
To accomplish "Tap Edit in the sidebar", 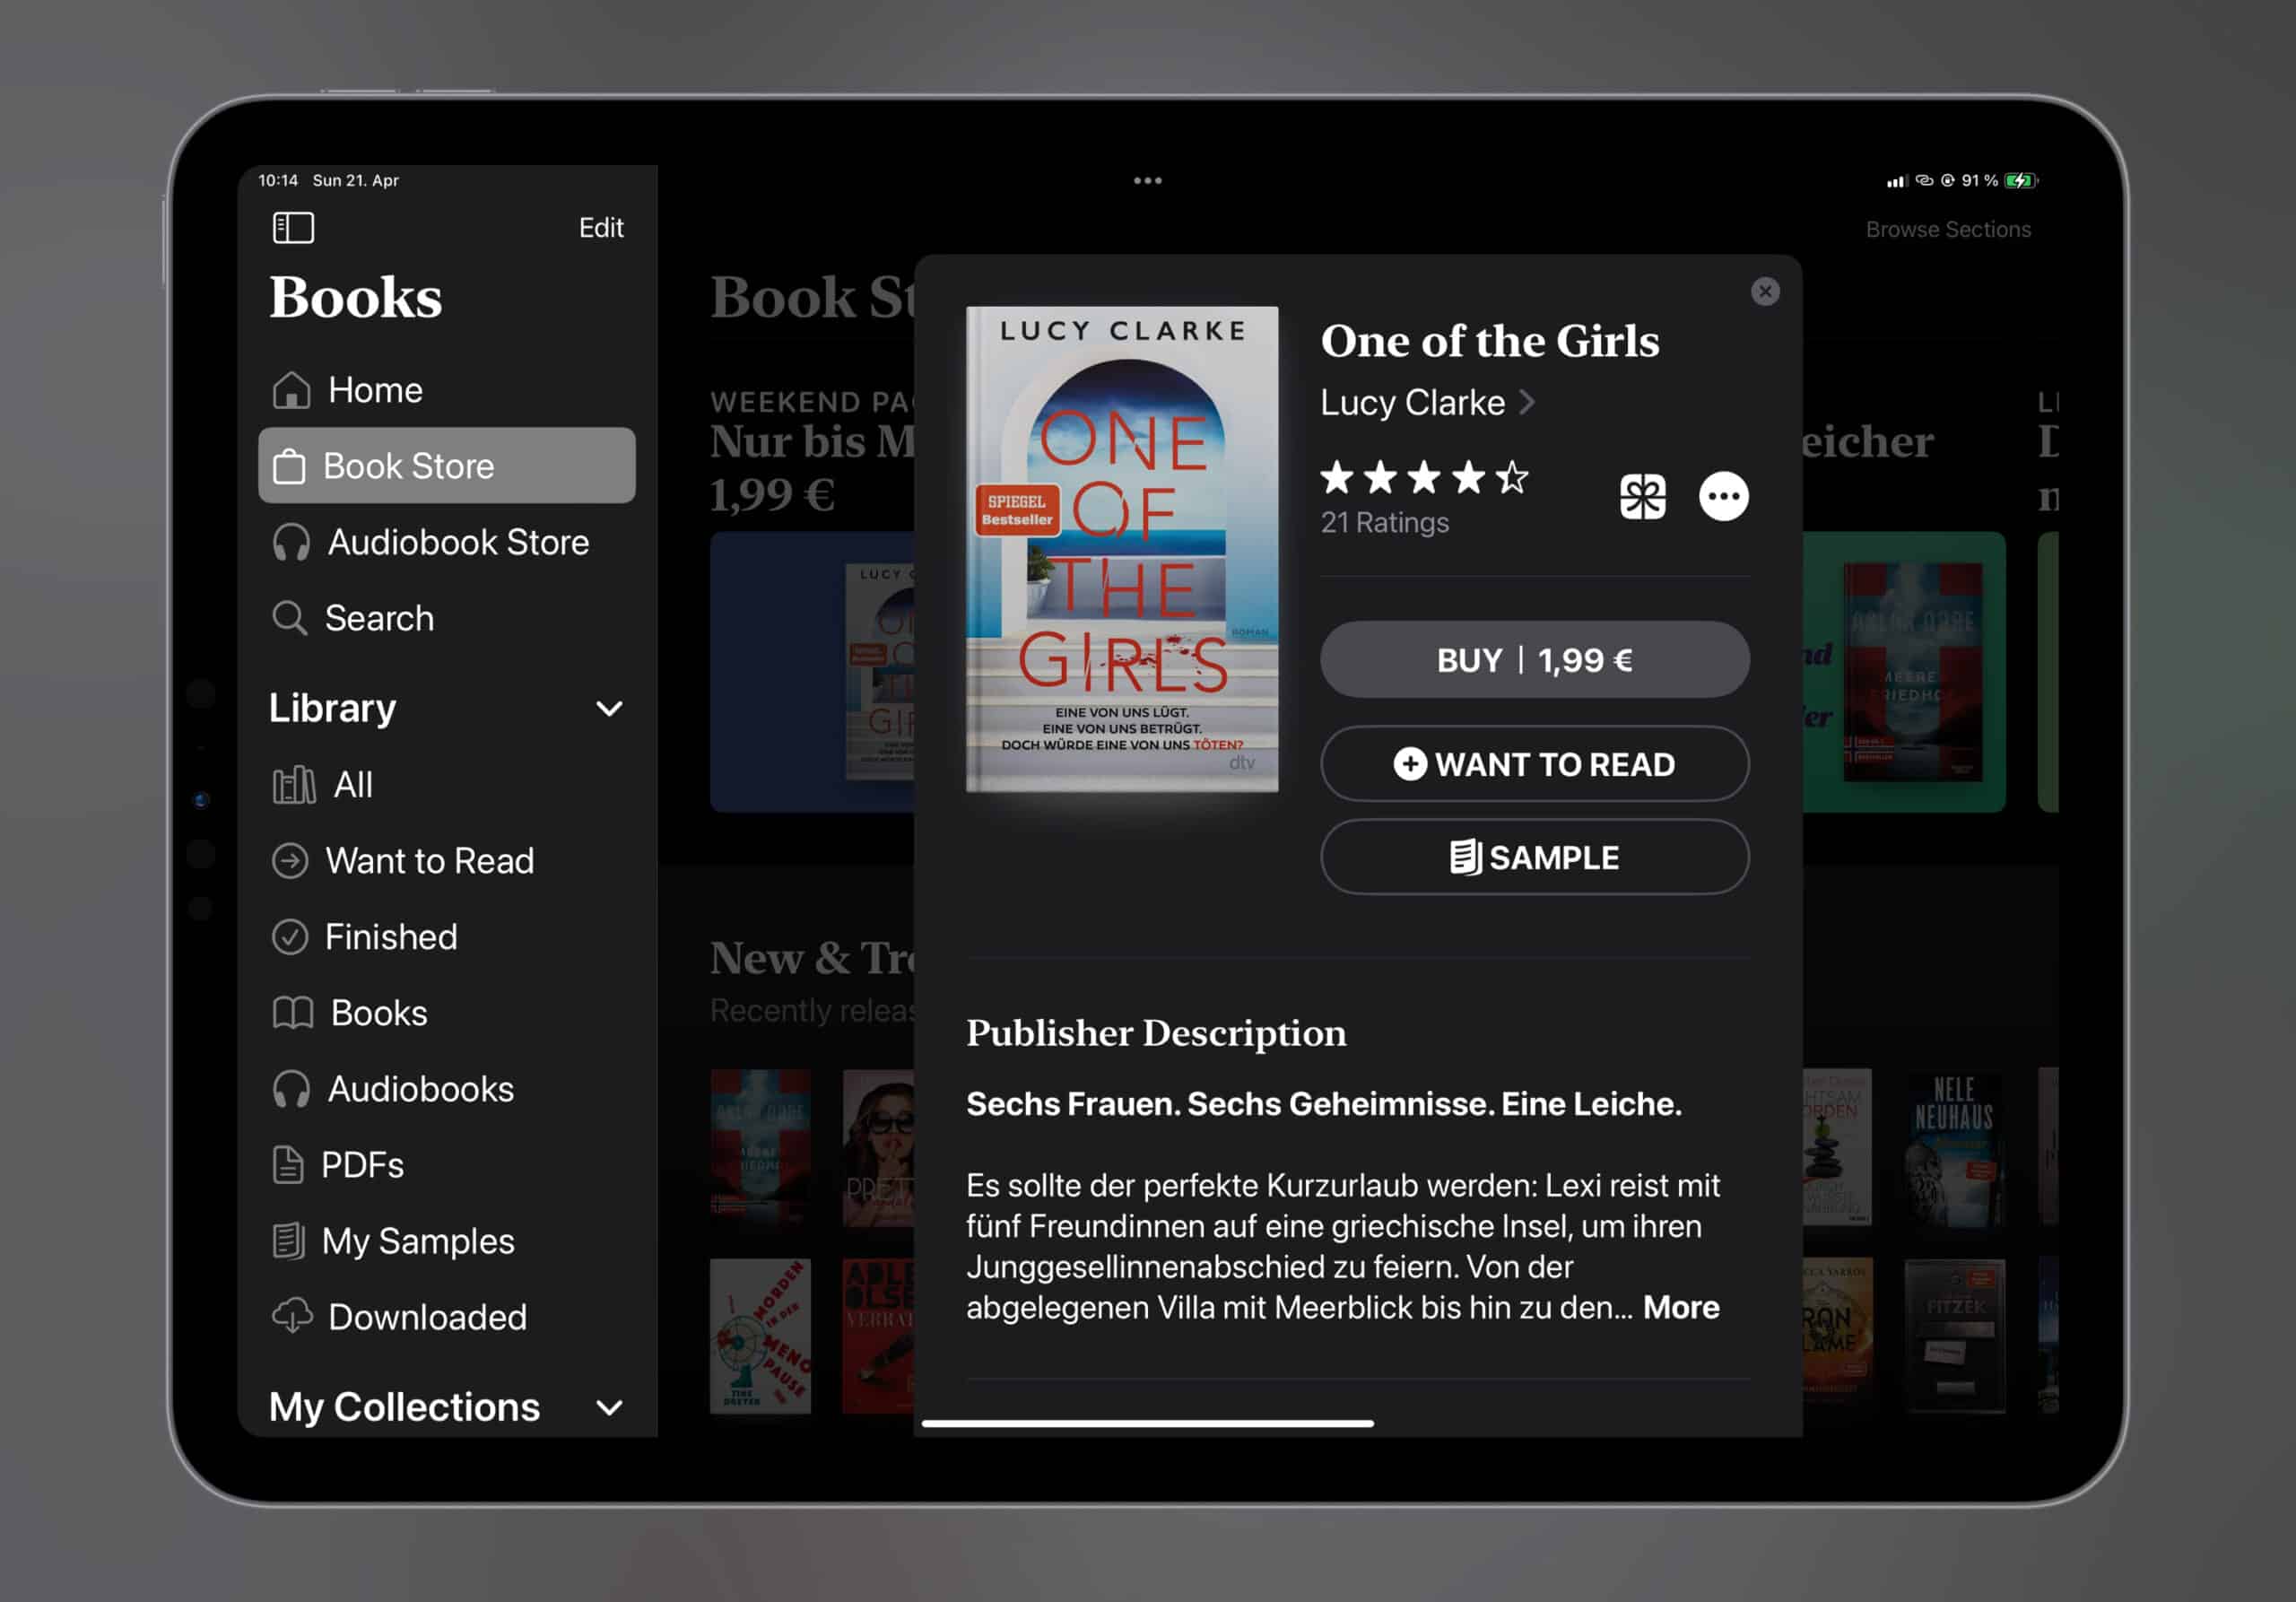I will (x=601, y=228).
